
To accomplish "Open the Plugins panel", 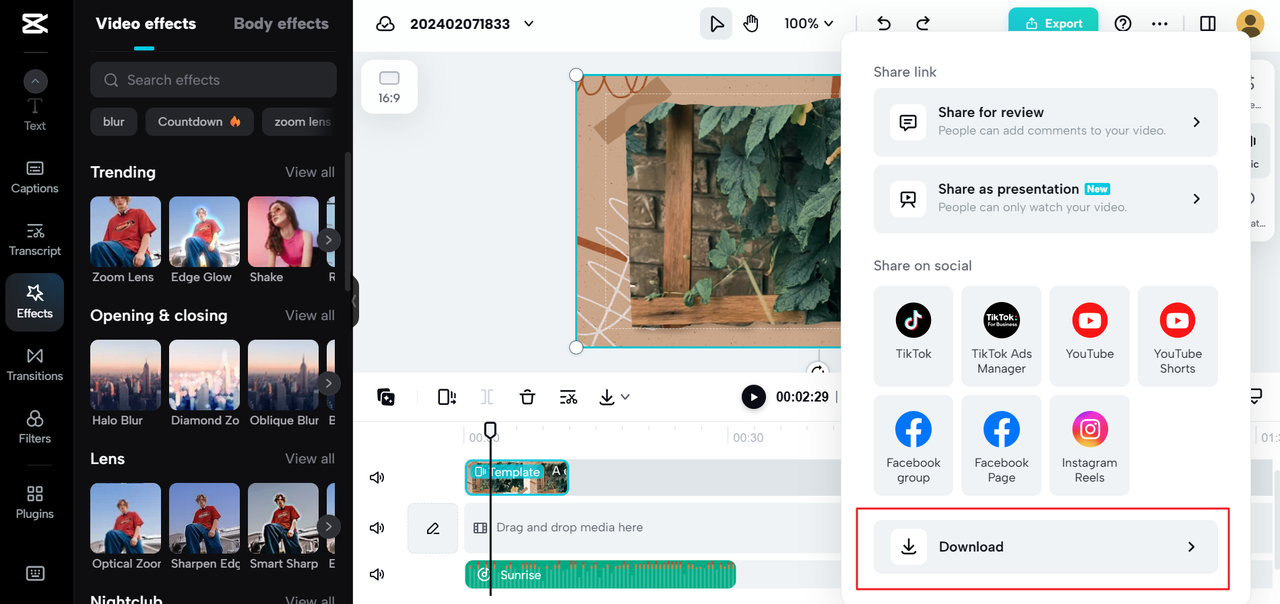I will click(35, 502).
